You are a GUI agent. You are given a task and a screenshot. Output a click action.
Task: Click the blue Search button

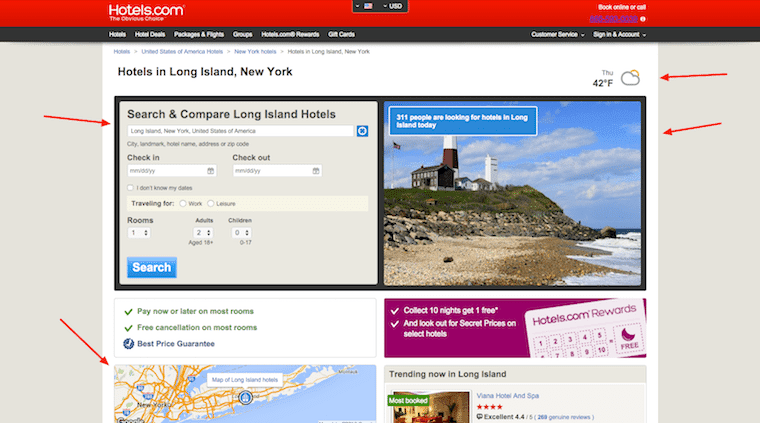[x=152, y=267]
